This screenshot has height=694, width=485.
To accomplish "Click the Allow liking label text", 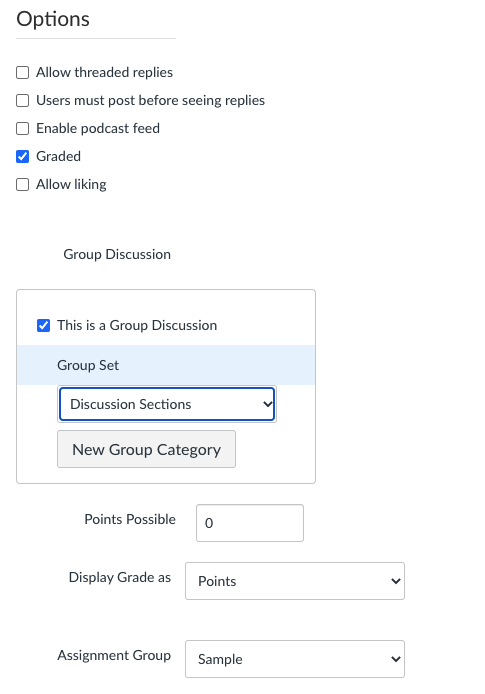I will click(x=71, y=184).
